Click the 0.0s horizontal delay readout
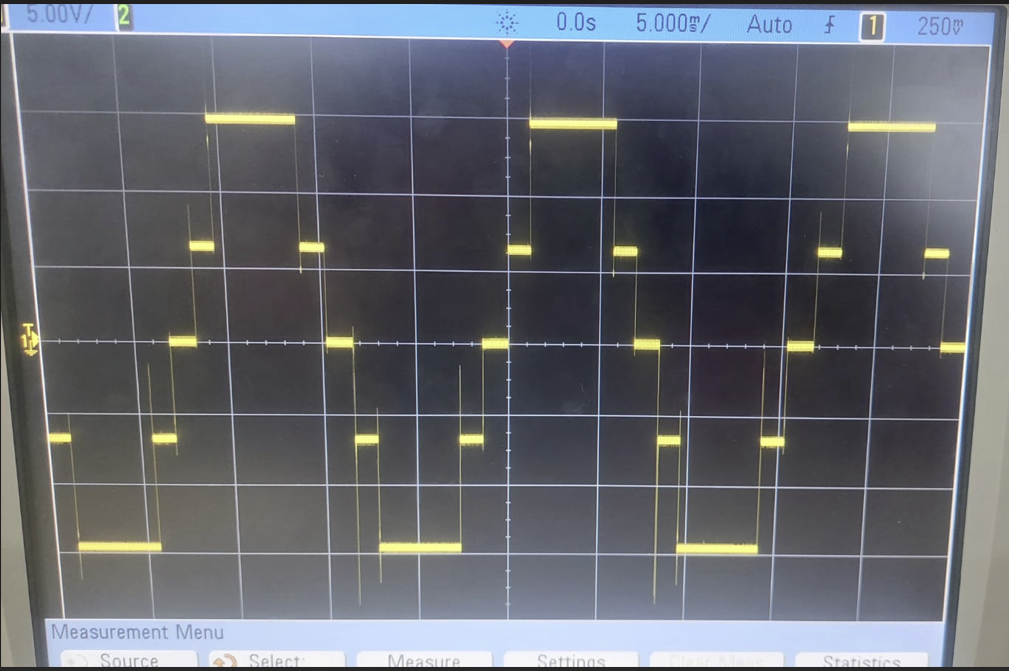The image size is (1009, 671). tap(576, 22)
